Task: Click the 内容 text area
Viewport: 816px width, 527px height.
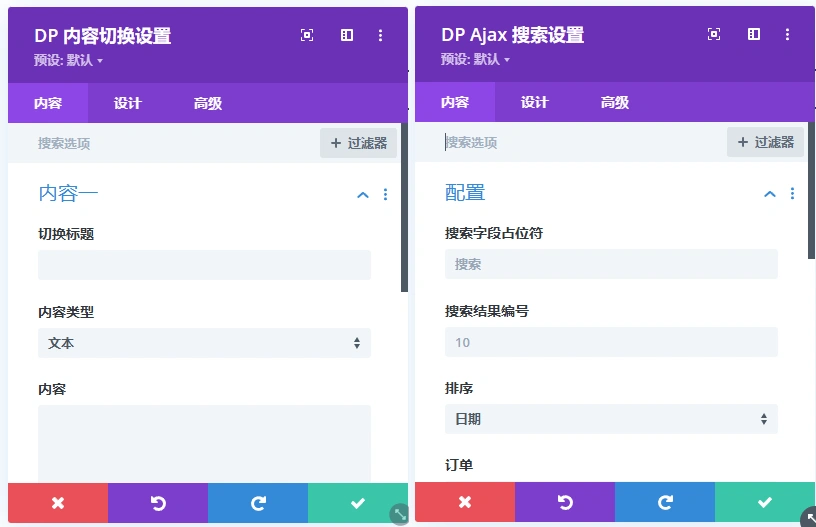Action: pos(204,443)
